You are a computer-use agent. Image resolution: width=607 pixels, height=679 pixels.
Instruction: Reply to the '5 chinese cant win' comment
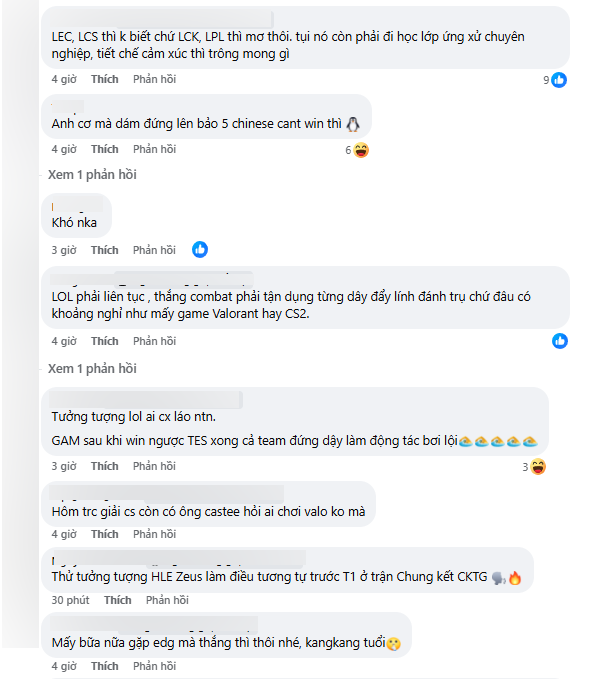pyautogui.click(x=154, y=149)
